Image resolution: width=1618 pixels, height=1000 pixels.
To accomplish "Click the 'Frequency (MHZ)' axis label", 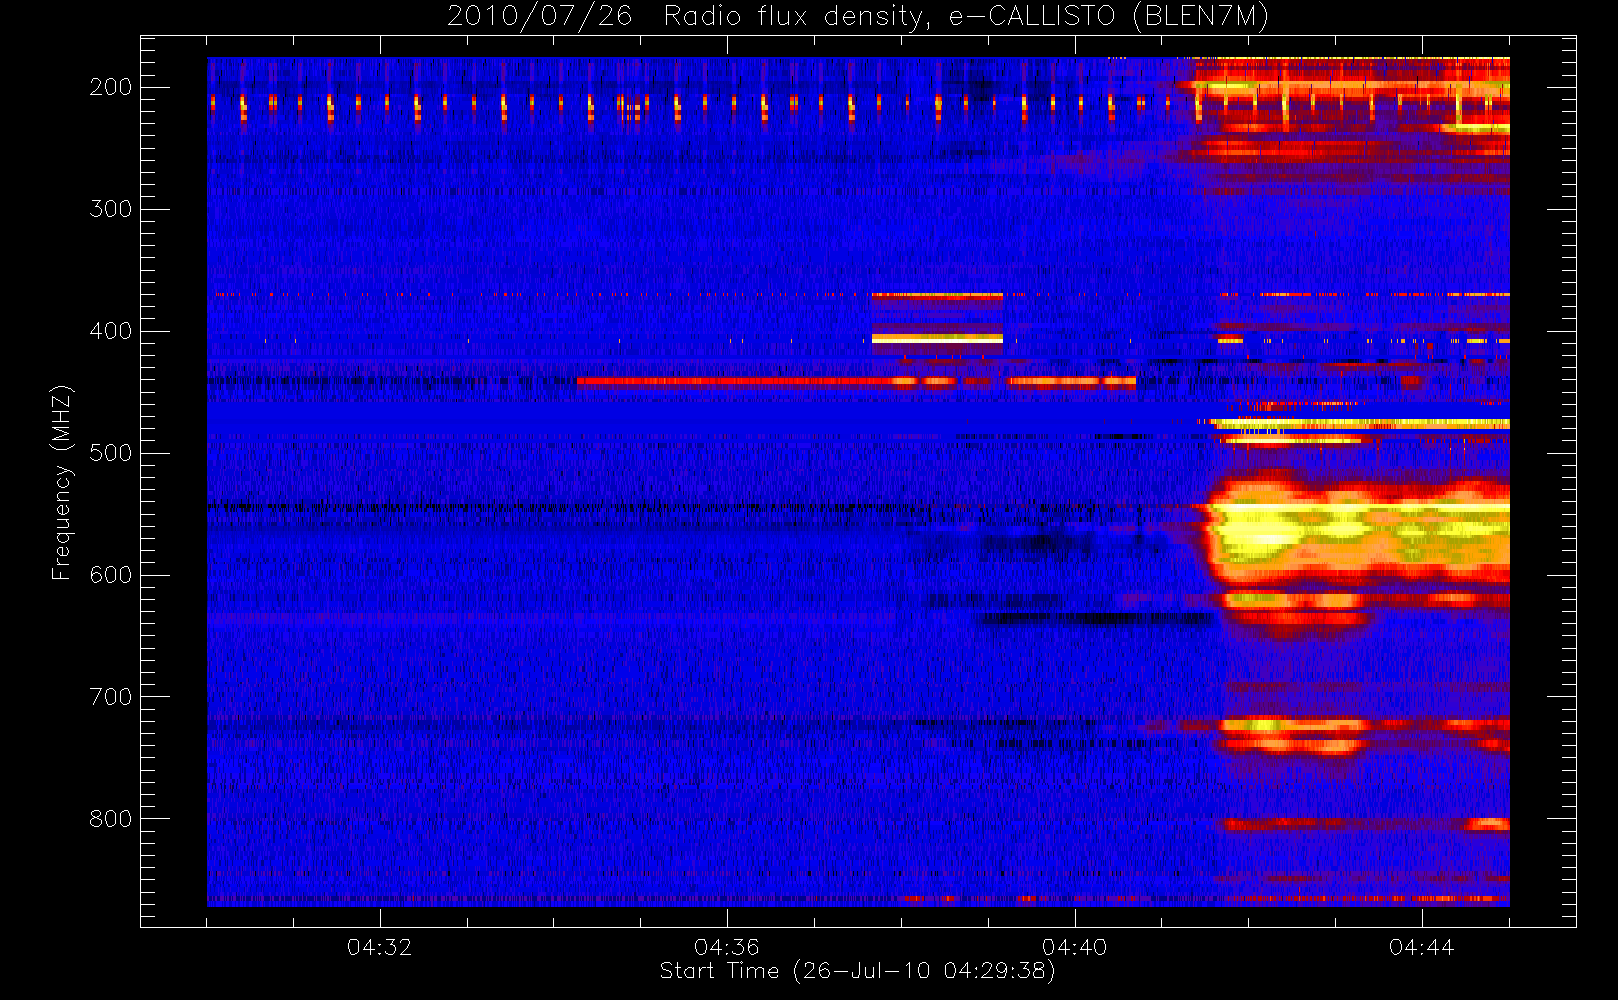I will point(62,482).
